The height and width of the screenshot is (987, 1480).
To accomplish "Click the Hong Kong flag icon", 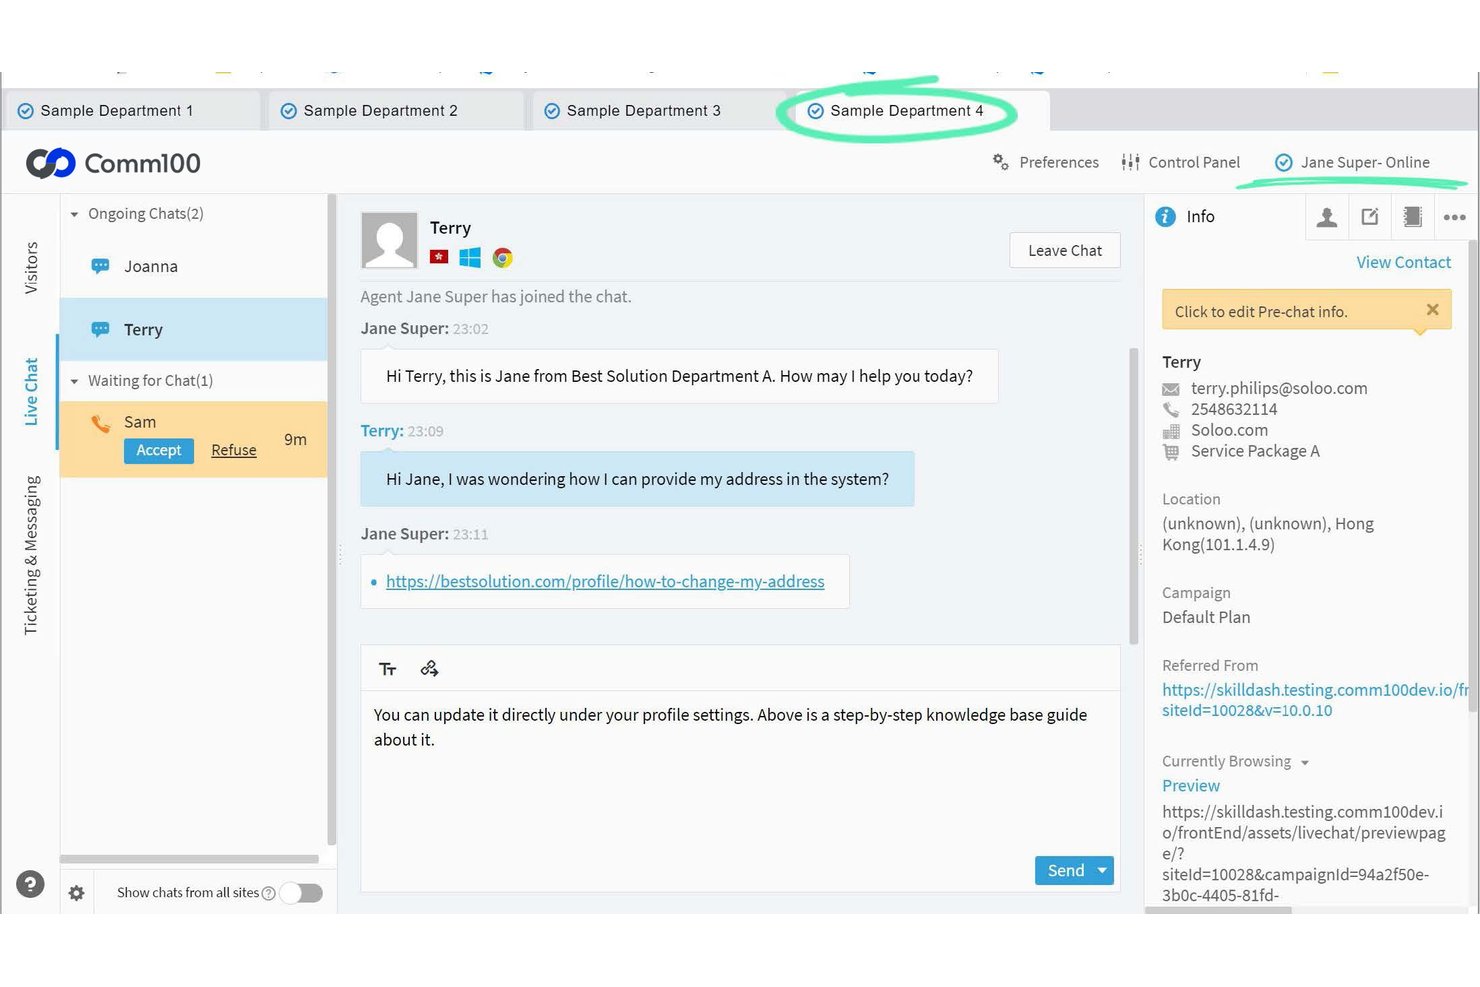I will coord(439,257).
